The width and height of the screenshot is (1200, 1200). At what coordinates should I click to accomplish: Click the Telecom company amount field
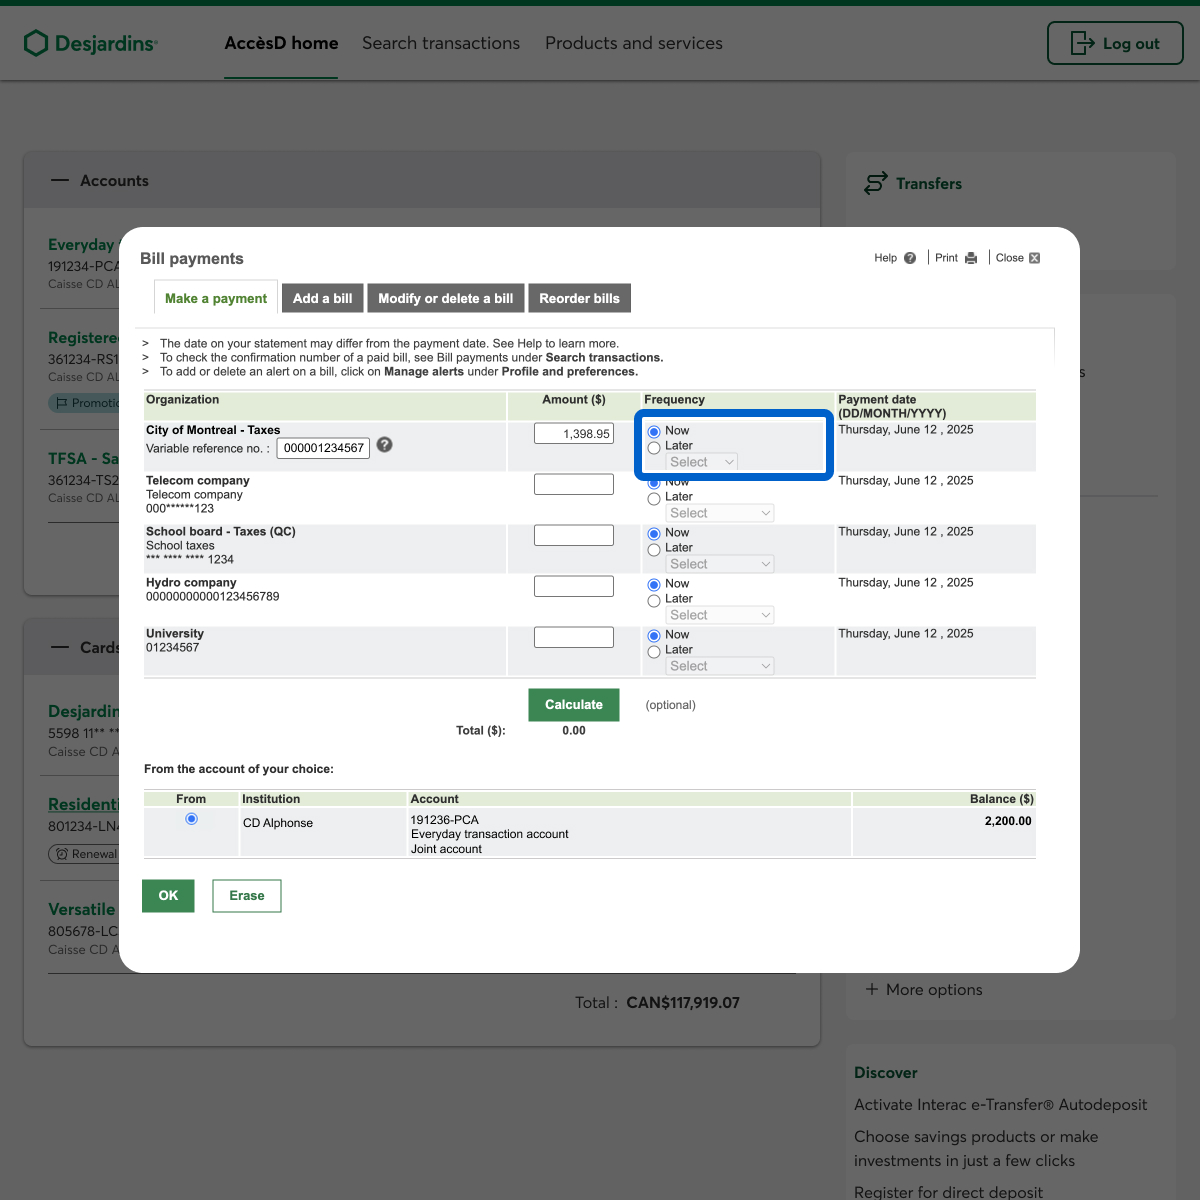[x=574, y=484]
